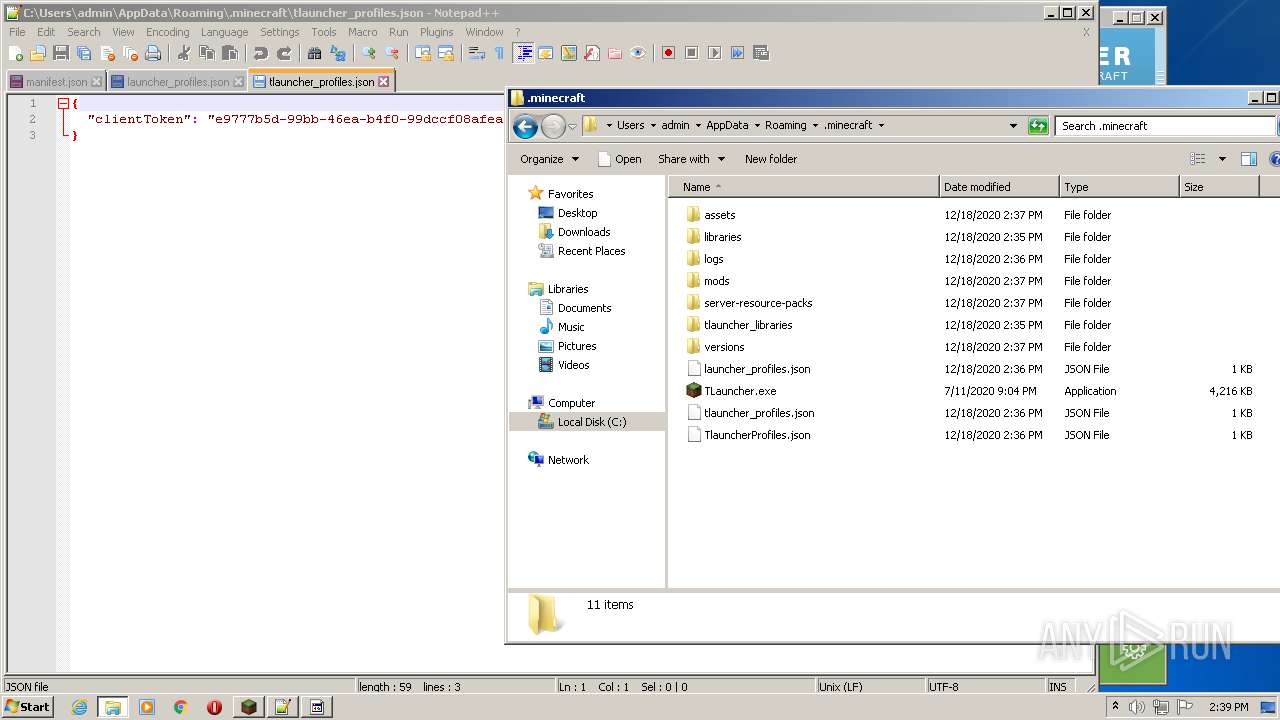Go back in the Explorer window
Viewport: 1280px width, 720px height.
pyautogui.click(x=525, y=126)
